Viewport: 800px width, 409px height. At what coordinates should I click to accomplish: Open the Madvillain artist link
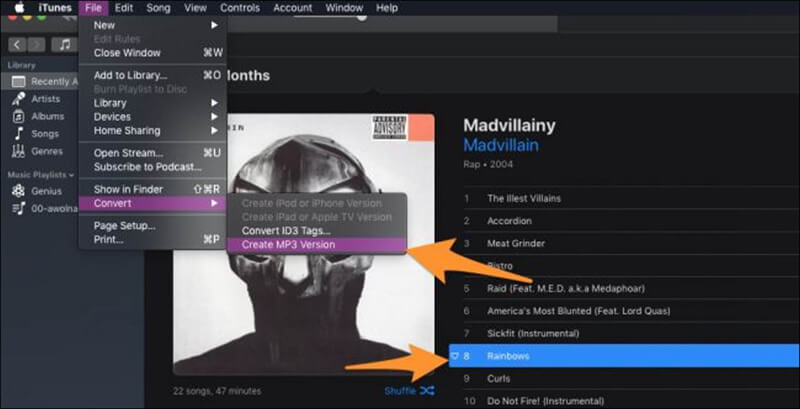point(501,145)
